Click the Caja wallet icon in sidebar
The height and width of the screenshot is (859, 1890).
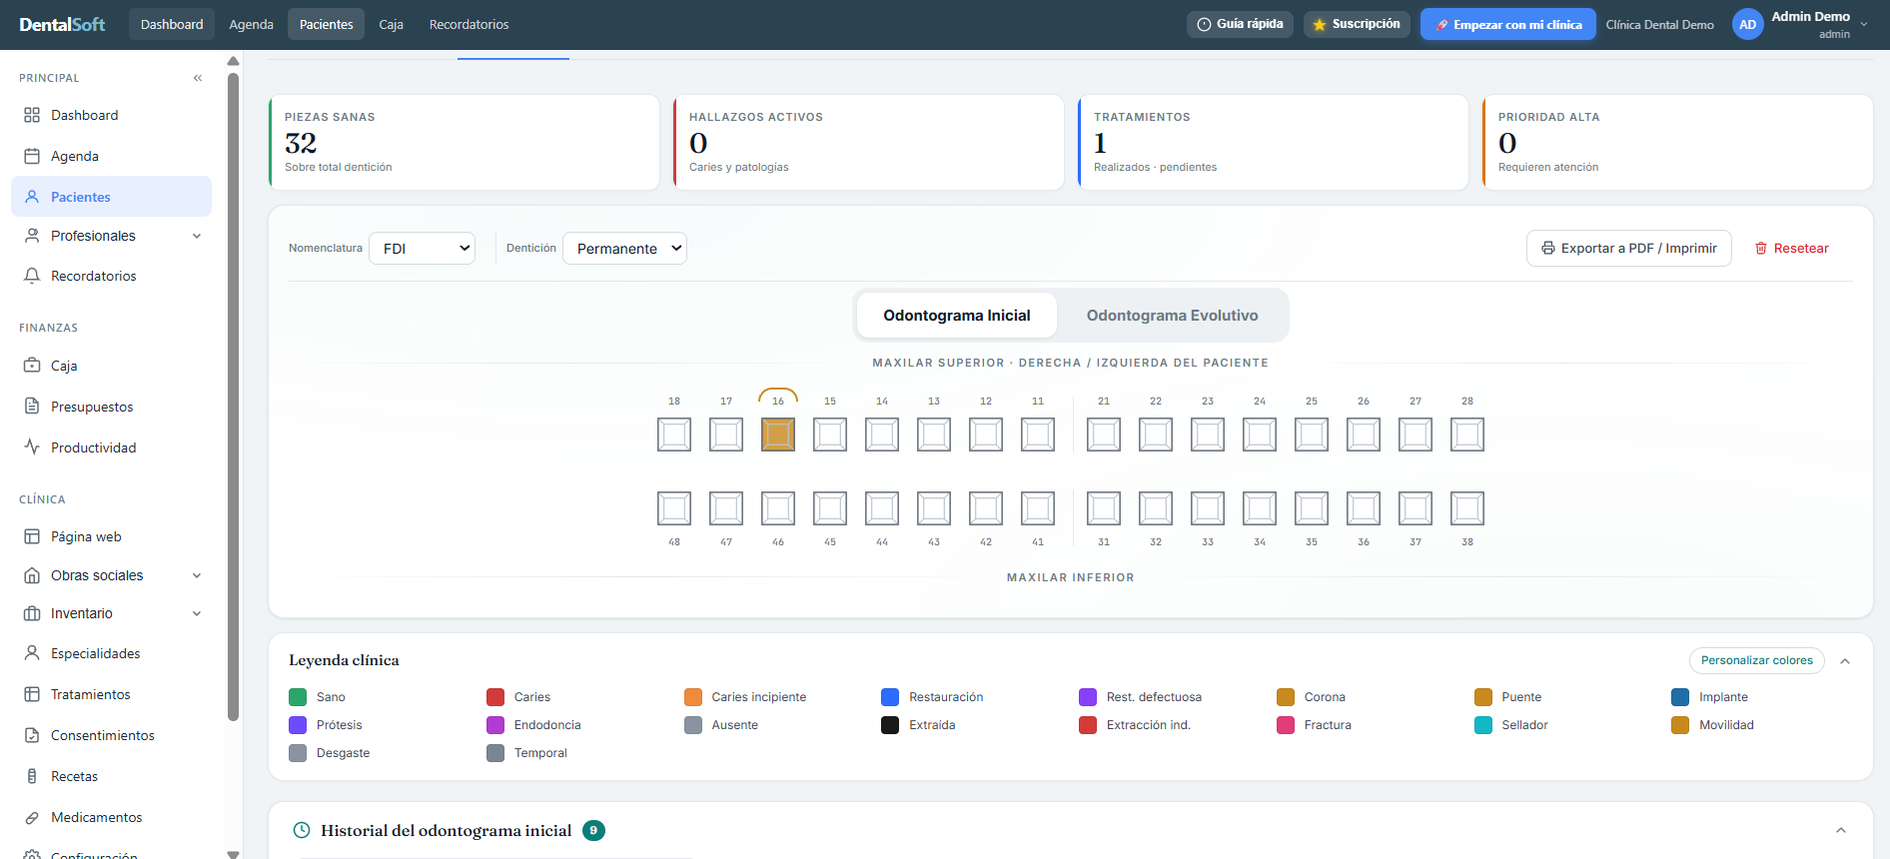[x=32, y=366]
